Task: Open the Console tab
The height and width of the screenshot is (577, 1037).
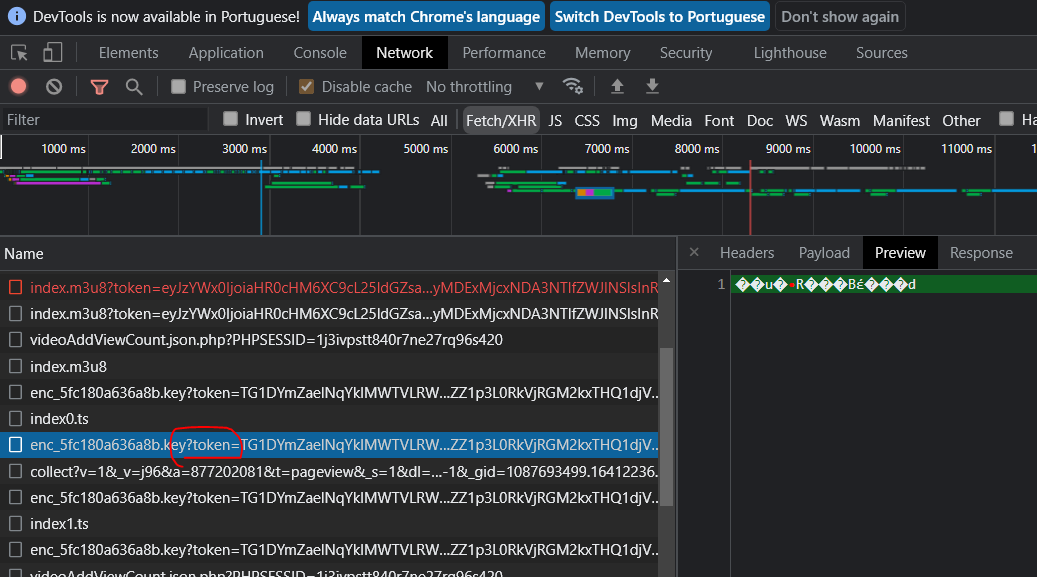Action: pyautogui.click(x=320, y=53)
